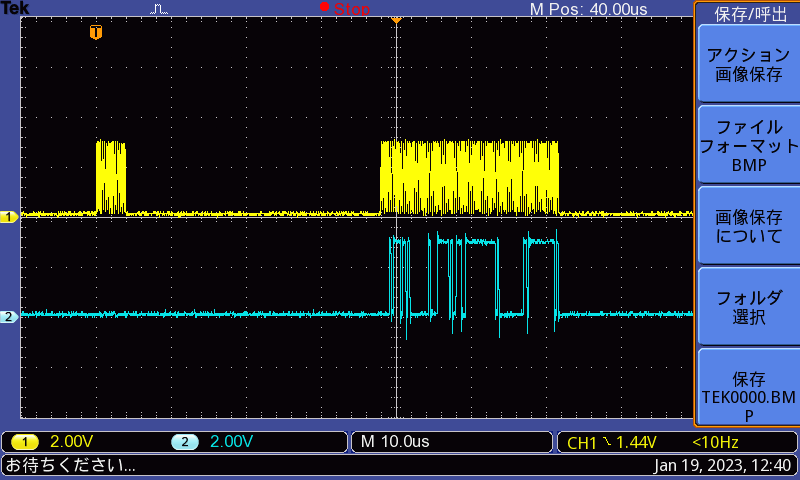Click the <10Hz frequency readout
This screenshot has height=480, width=800.
[x=715, y=442]
